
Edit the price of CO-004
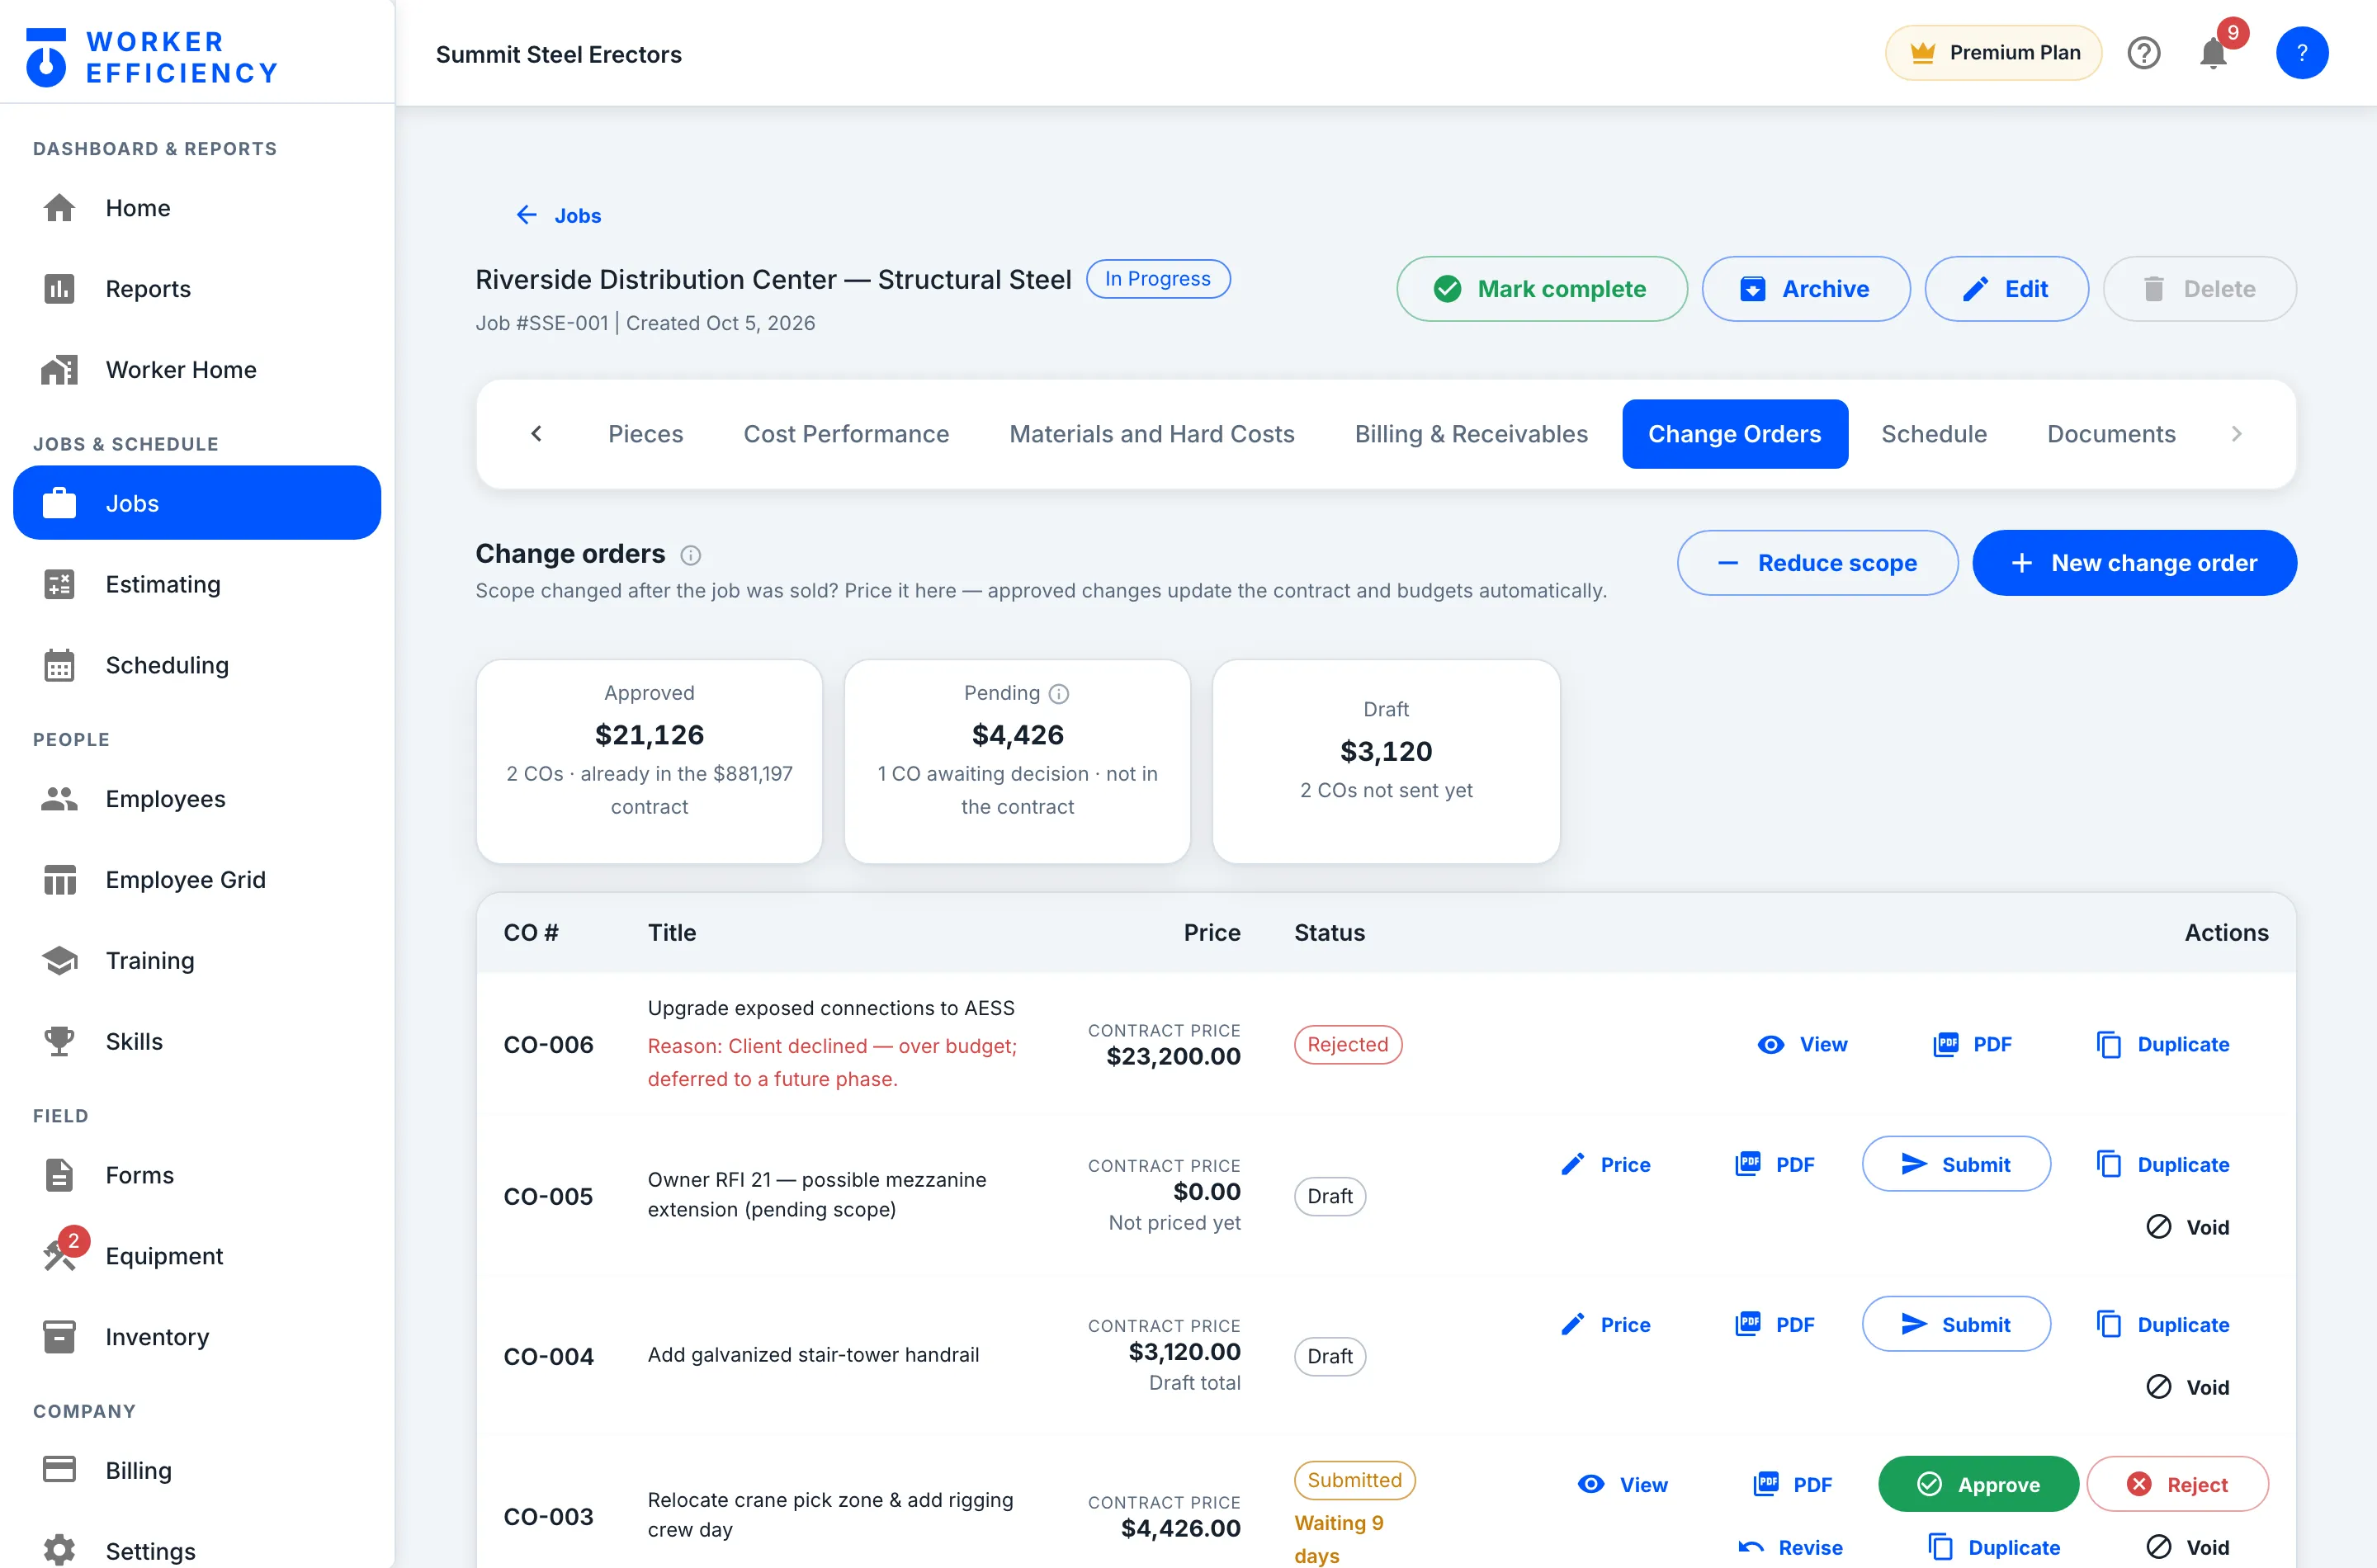click(1605, 1324)
